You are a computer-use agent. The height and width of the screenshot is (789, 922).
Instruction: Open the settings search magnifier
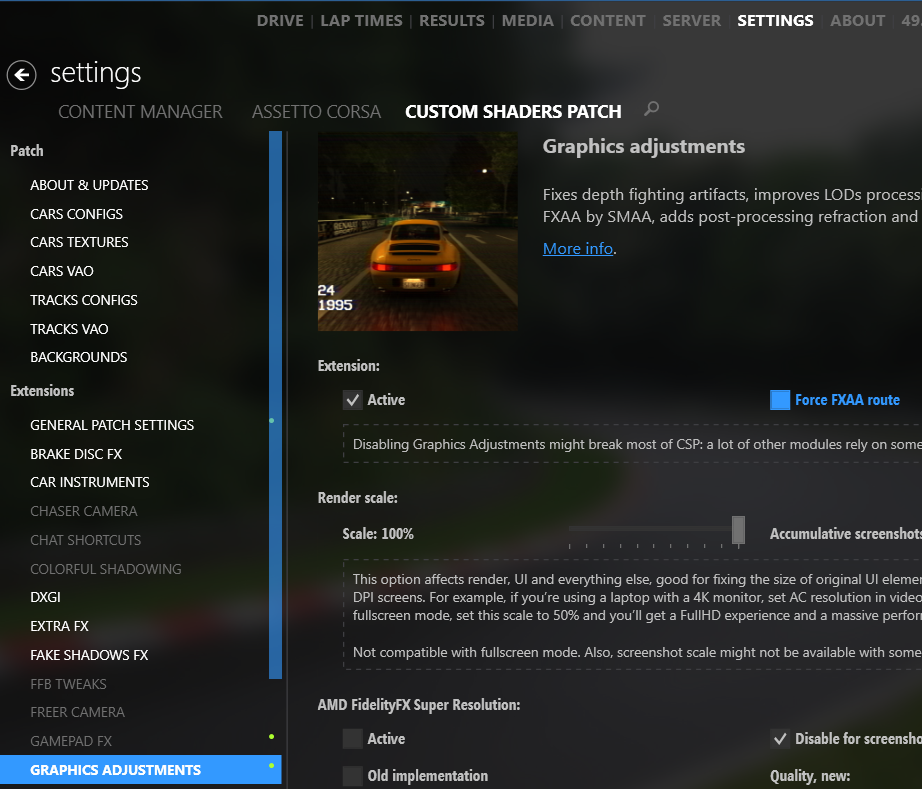click(x=652, y=109)
